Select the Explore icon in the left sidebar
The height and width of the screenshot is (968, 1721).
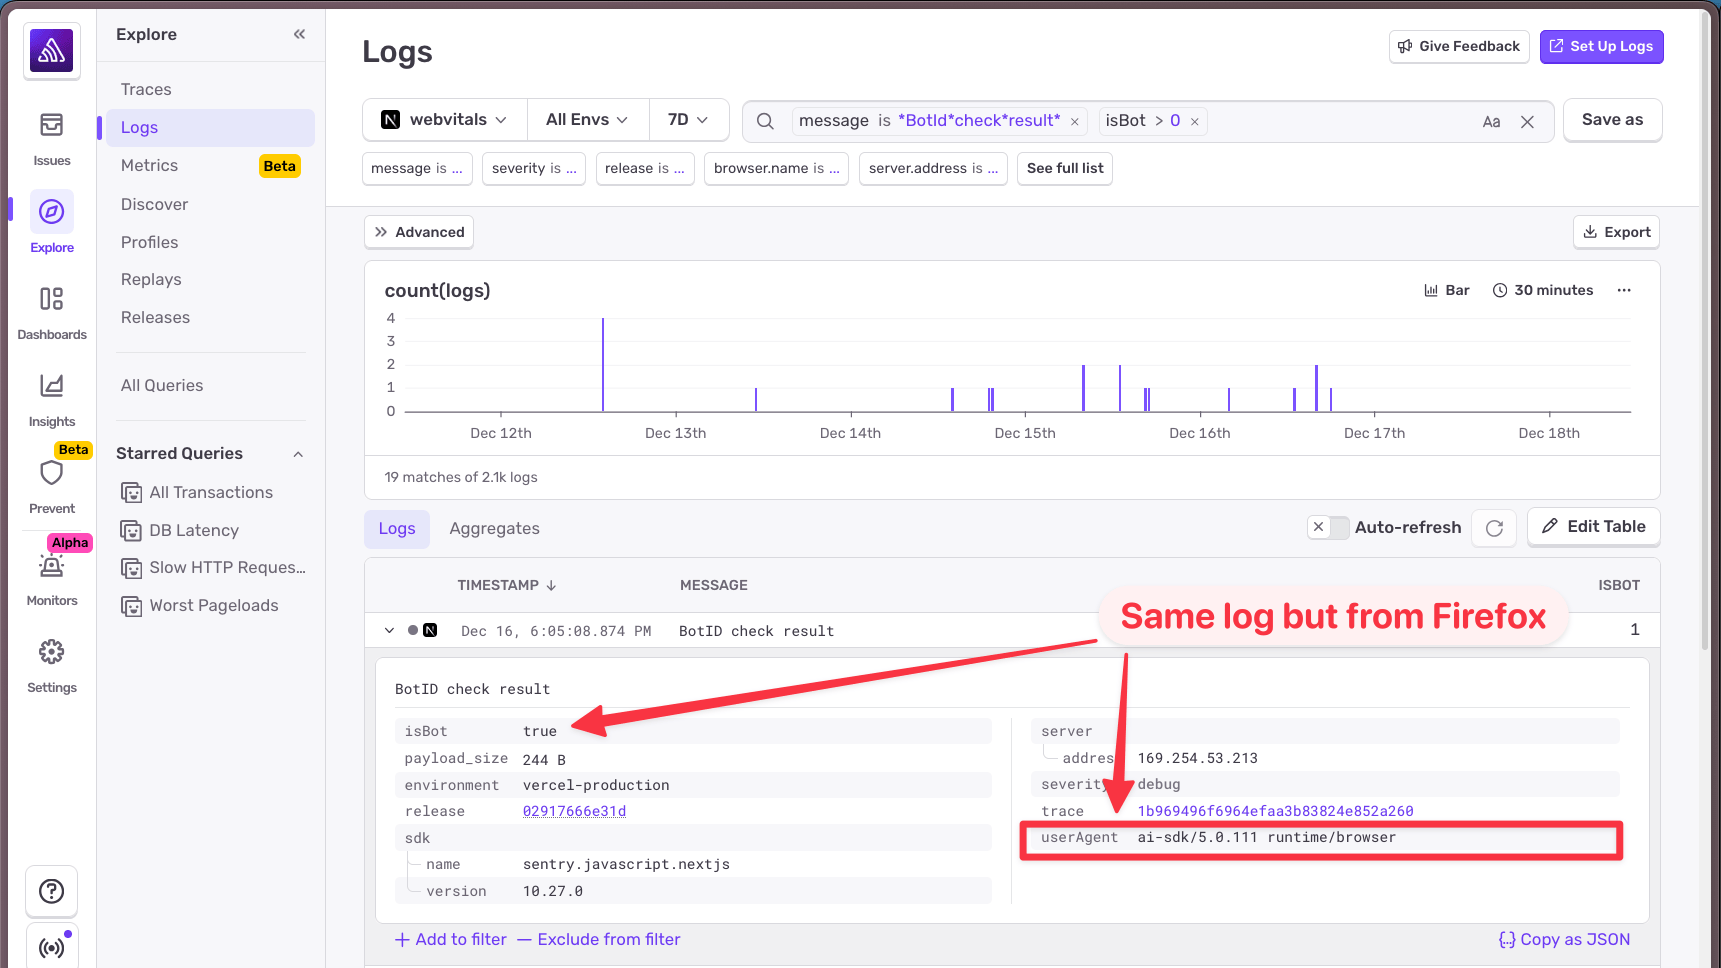51,213
